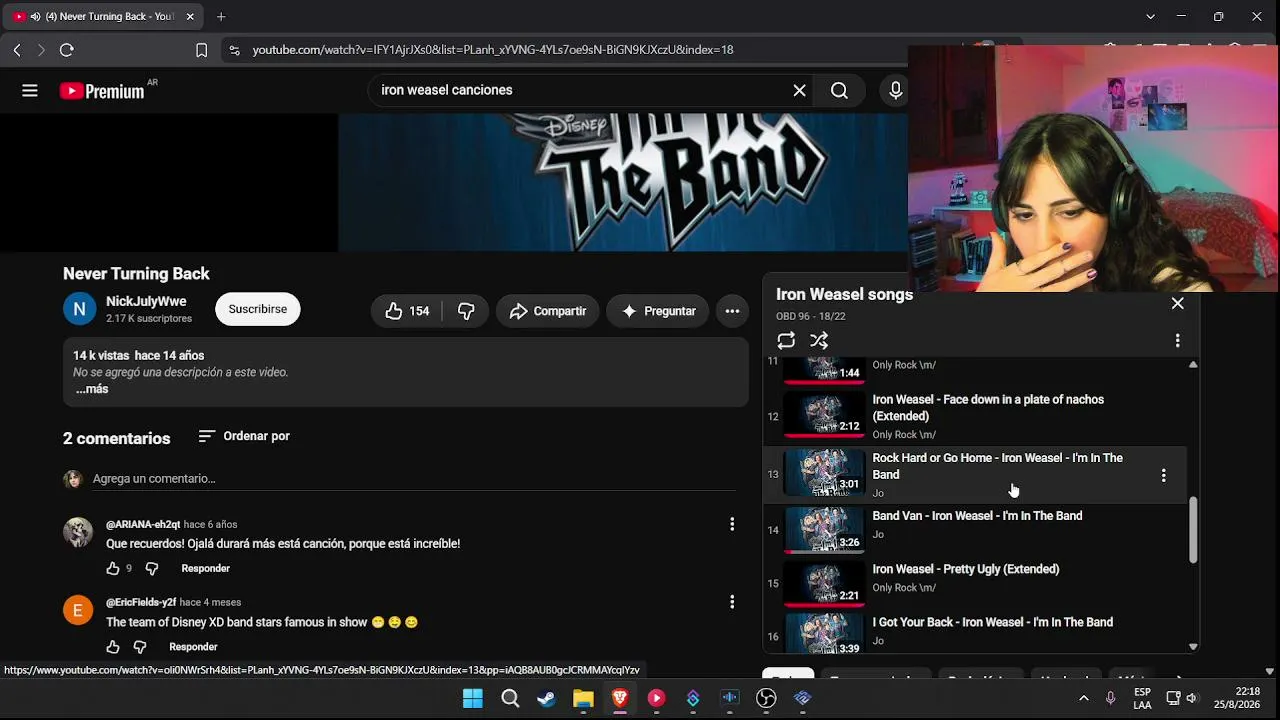Close the Iron Weasel songs playlist panel
This screenshot has height=720, width=1280.
1177,304
